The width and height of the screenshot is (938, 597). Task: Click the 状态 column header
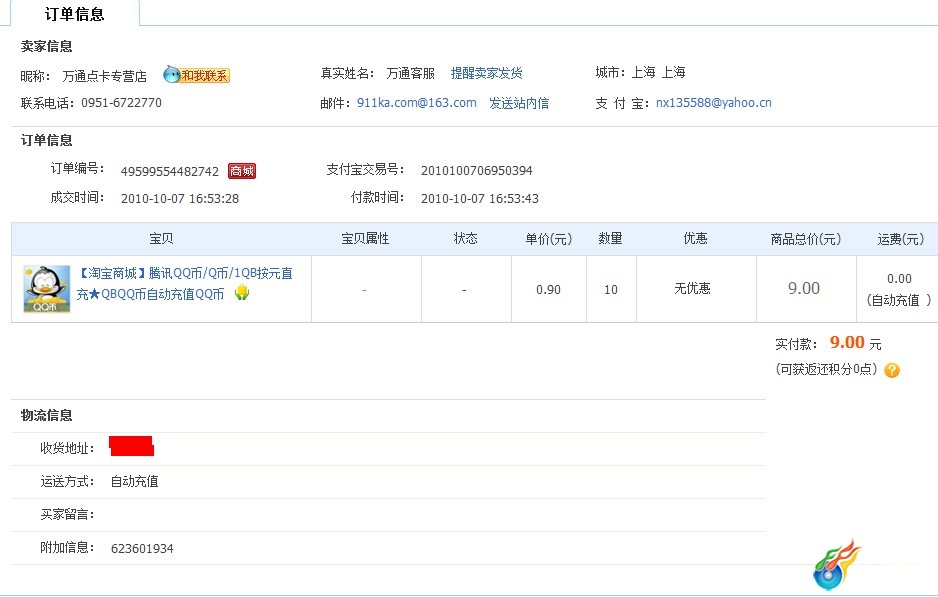tap(465, 239)
